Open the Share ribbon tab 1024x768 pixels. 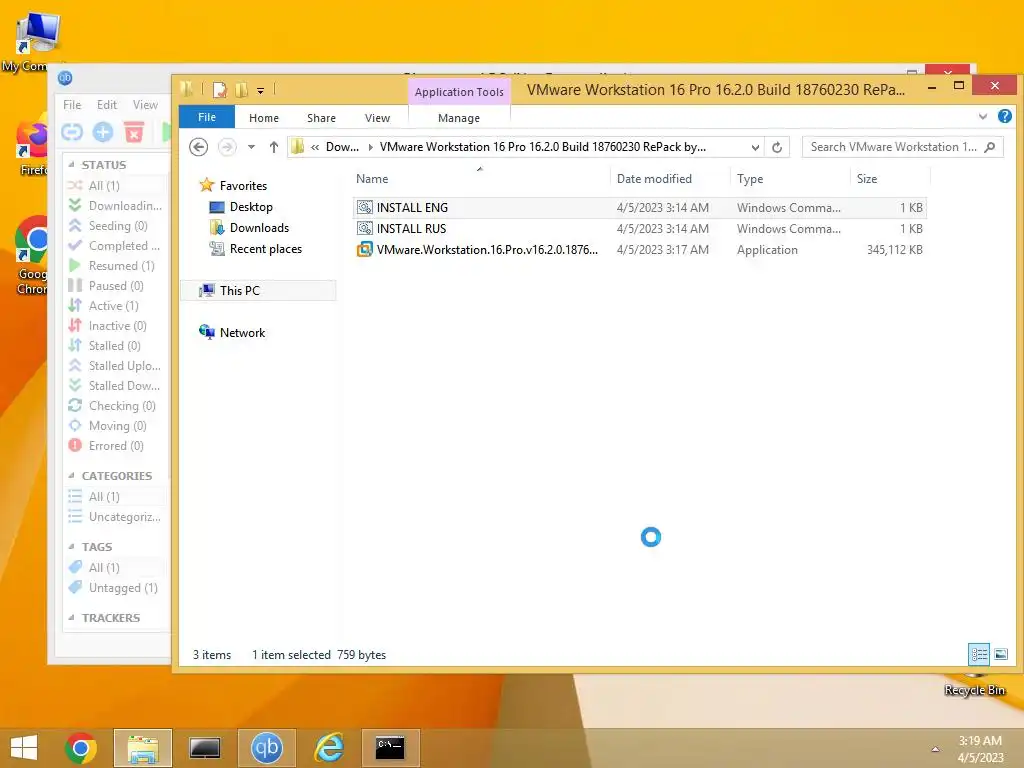click(x=321, y=118)
